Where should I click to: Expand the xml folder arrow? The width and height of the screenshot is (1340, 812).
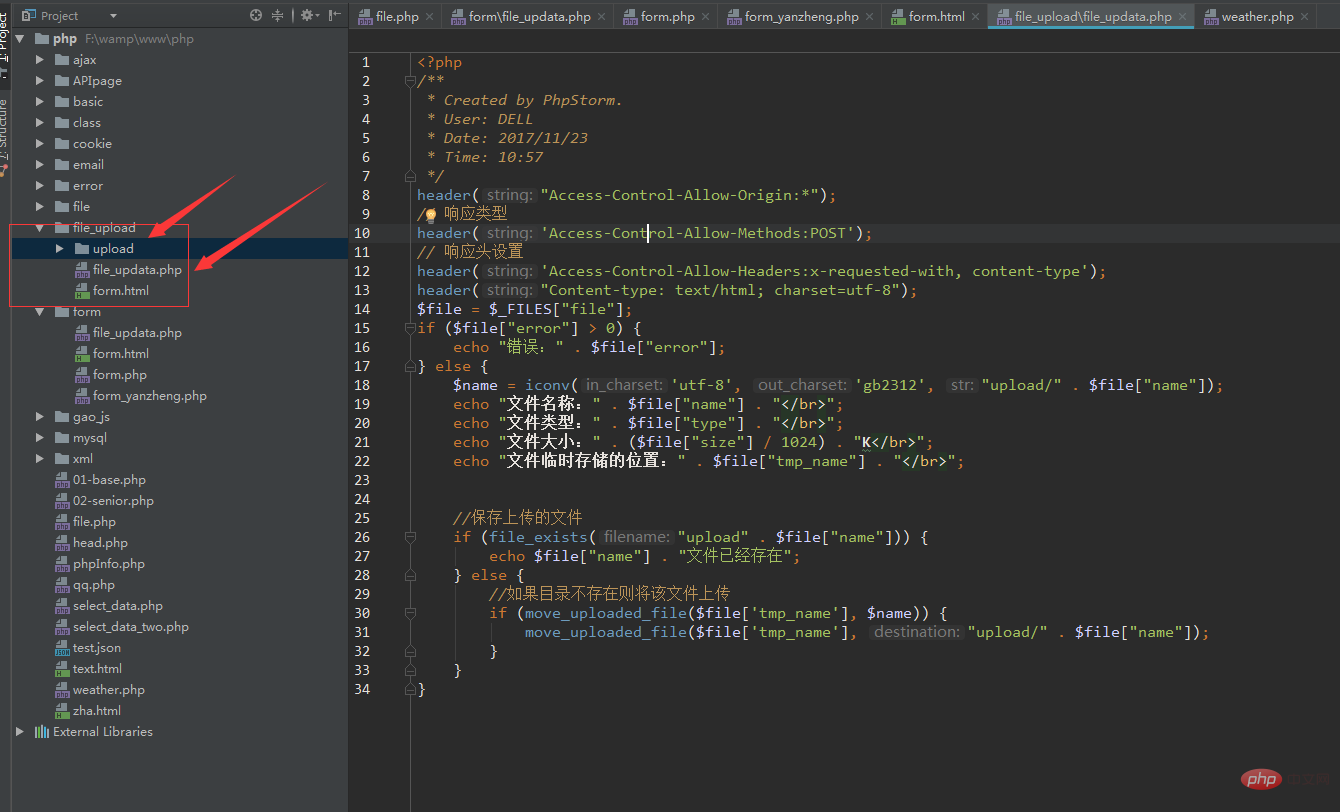click(40, 459)
